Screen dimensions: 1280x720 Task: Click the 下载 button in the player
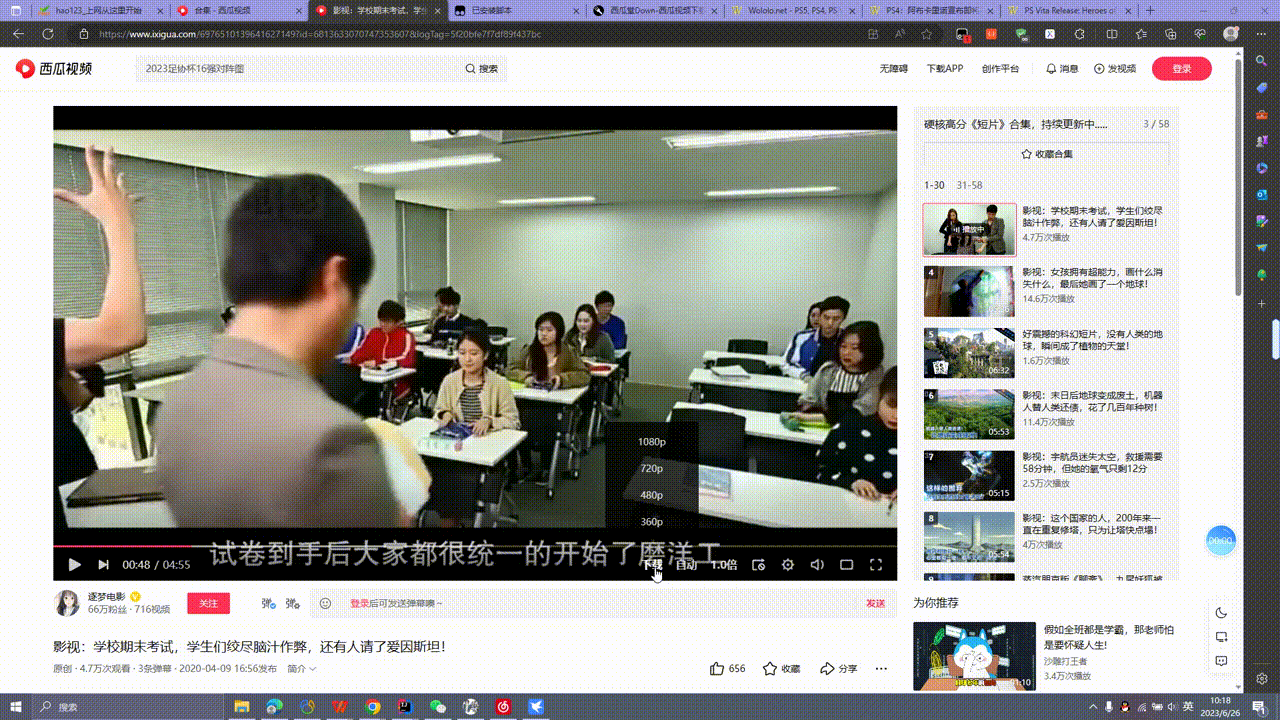pyautogui.click(x=652, y=565)
